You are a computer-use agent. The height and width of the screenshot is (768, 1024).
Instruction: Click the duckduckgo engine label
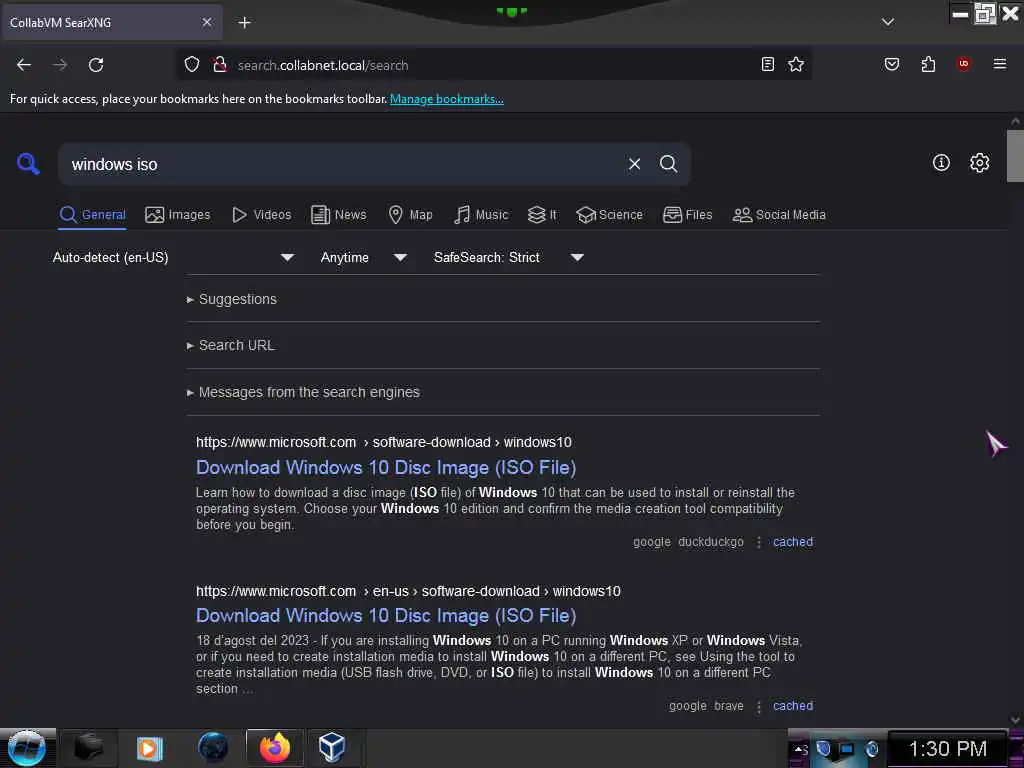tap(711, 542)
